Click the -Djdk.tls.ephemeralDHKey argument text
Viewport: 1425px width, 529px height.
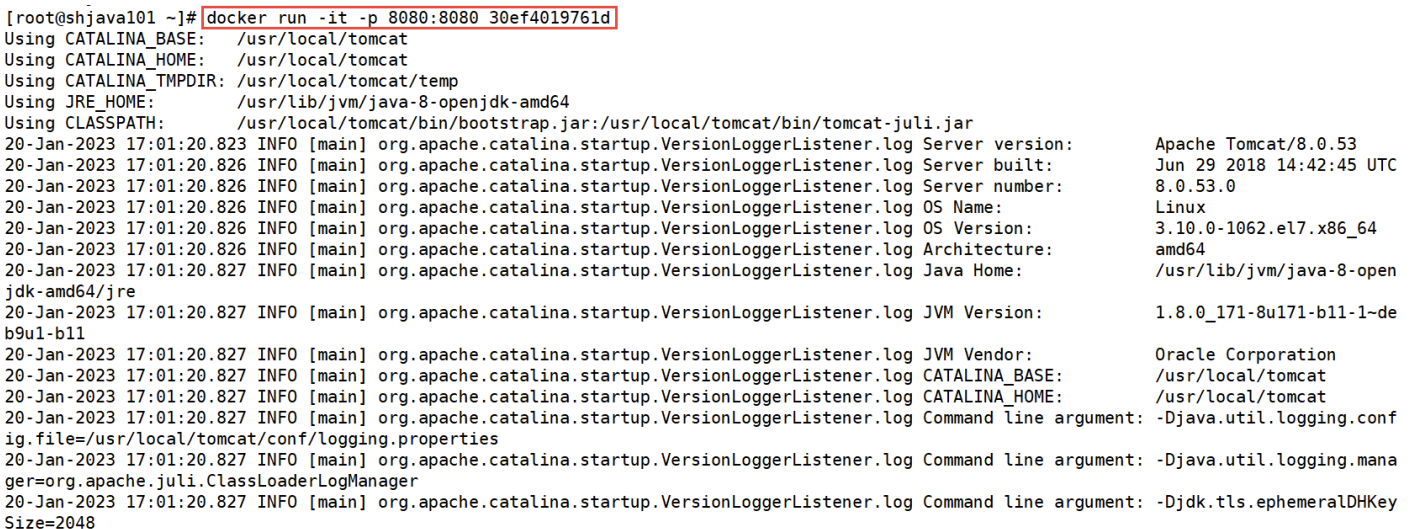click(x=1275, y=501)
